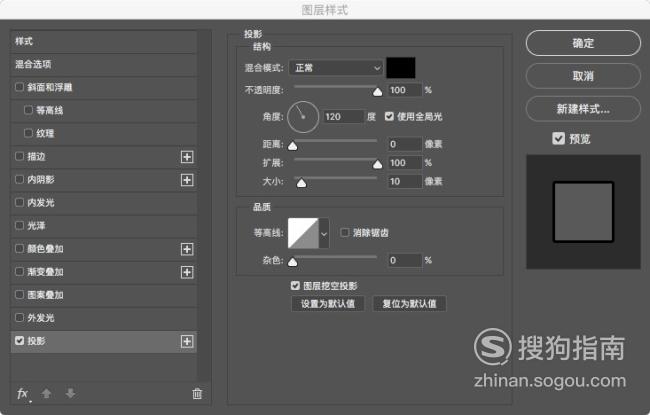The image size is (650, 415).
Task: Click the move effect down arrow
Action: (x=70, y=393)
